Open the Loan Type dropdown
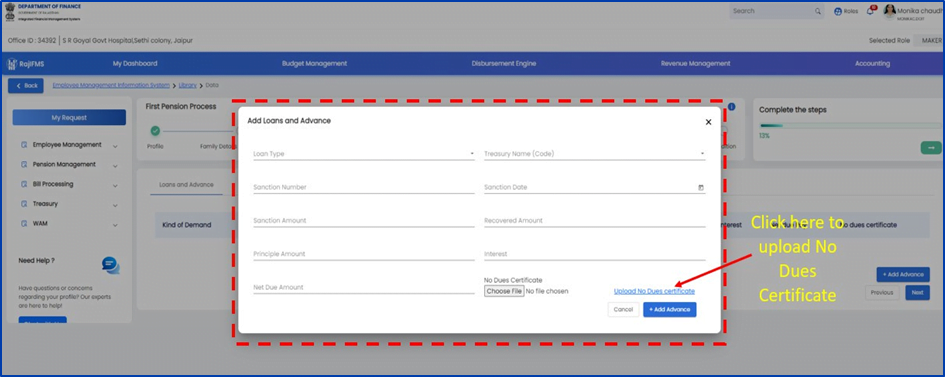The width and height of the screenshot is (945, 377). [363, 154]
